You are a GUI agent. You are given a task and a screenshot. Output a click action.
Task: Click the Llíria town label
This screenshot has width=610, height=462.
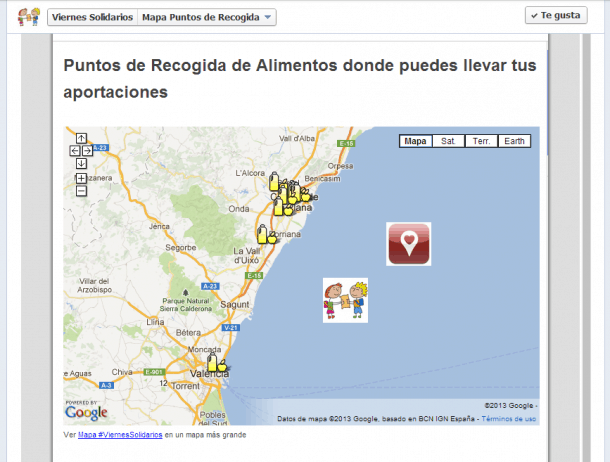click(155, 322)
